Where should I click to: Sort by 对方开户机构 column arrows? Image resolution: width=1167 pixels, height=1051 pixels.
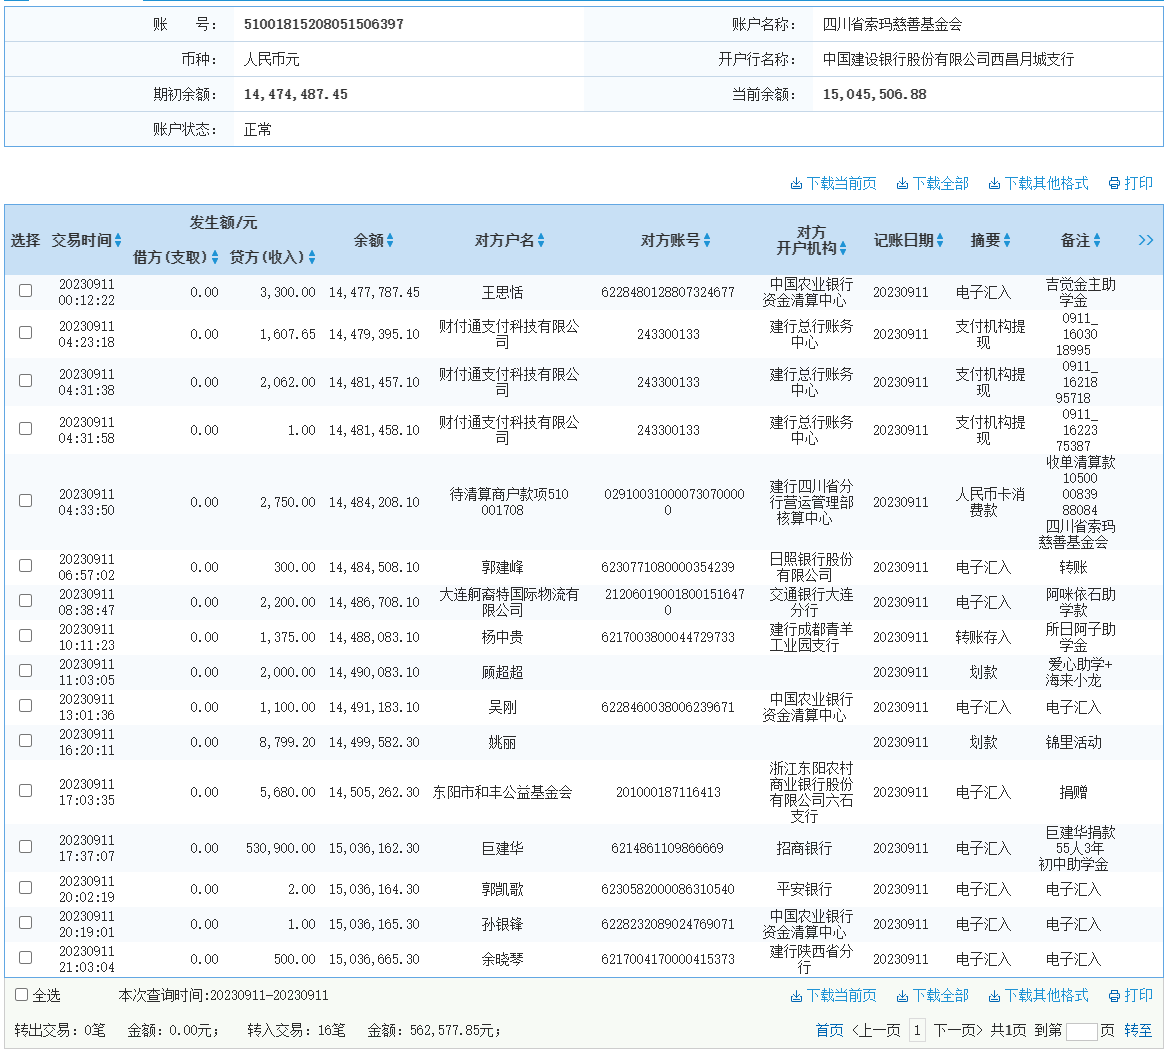(x=843, y=249)
